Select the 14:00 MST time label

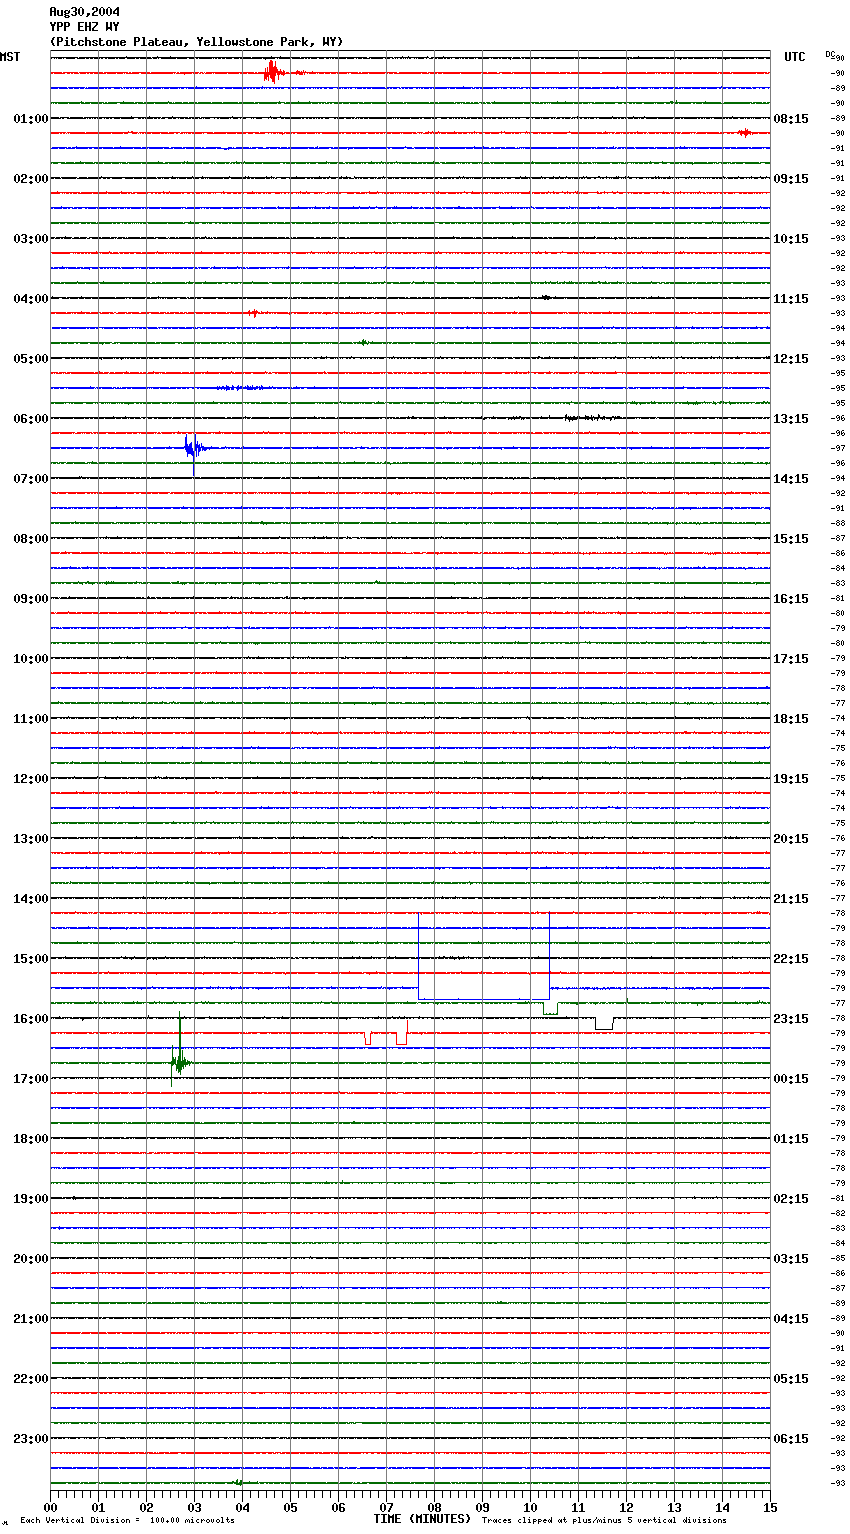click(x=31, y=899)
